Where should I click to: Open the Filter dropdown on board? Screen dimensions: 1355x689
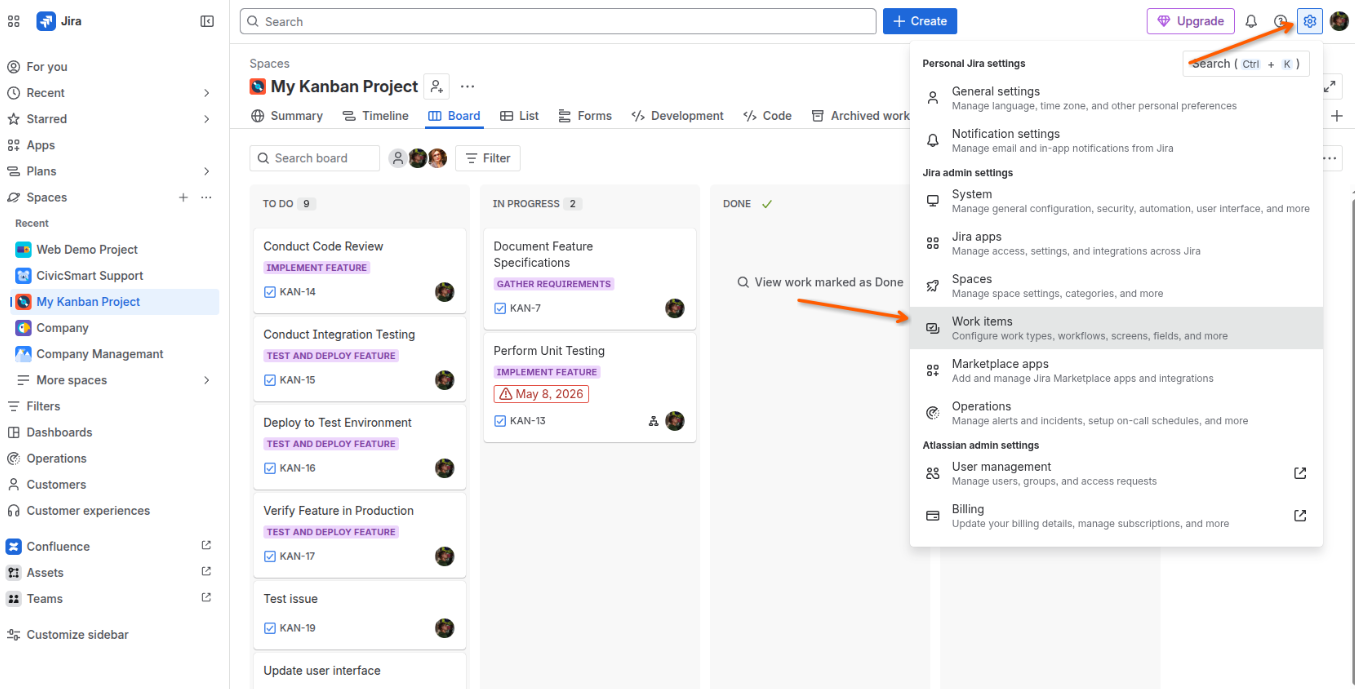tap(488, 158)
